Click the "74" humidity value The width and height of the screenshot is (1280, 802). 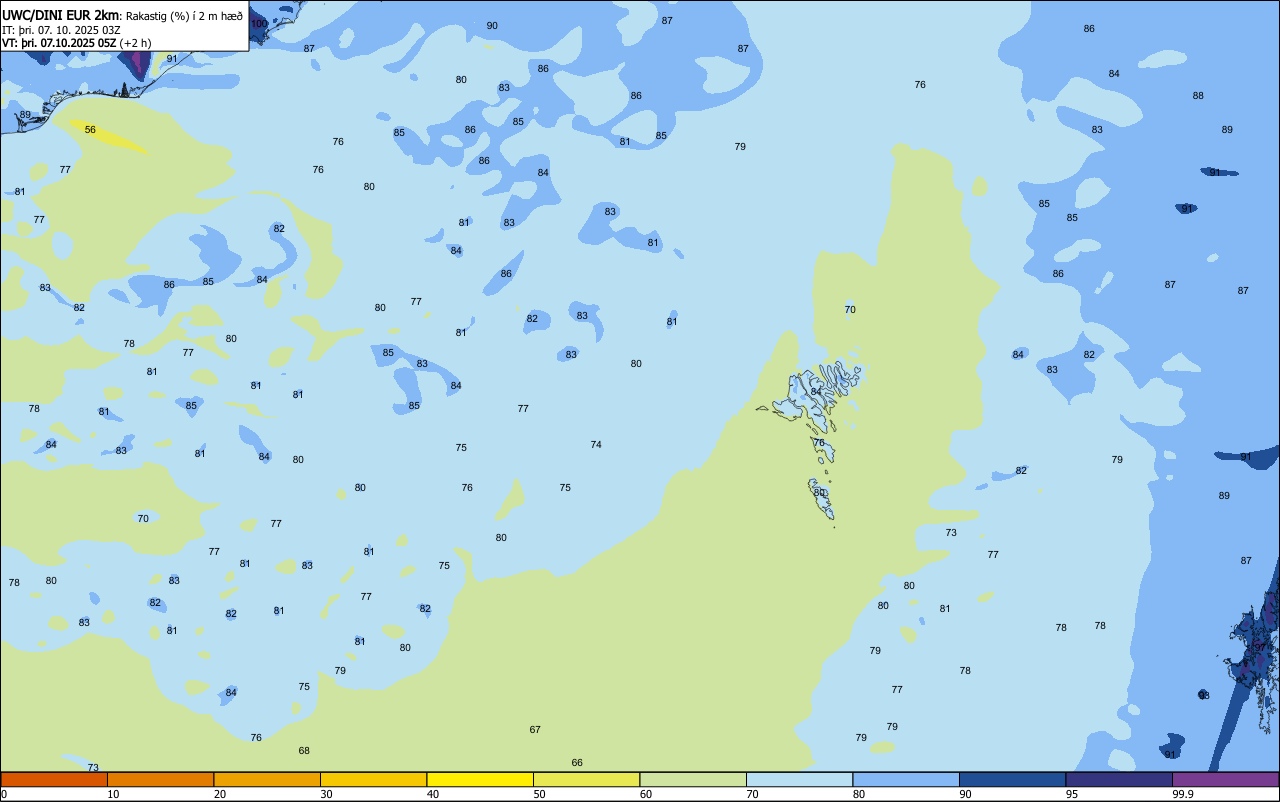pyautogui.click(x=596, y=445)
